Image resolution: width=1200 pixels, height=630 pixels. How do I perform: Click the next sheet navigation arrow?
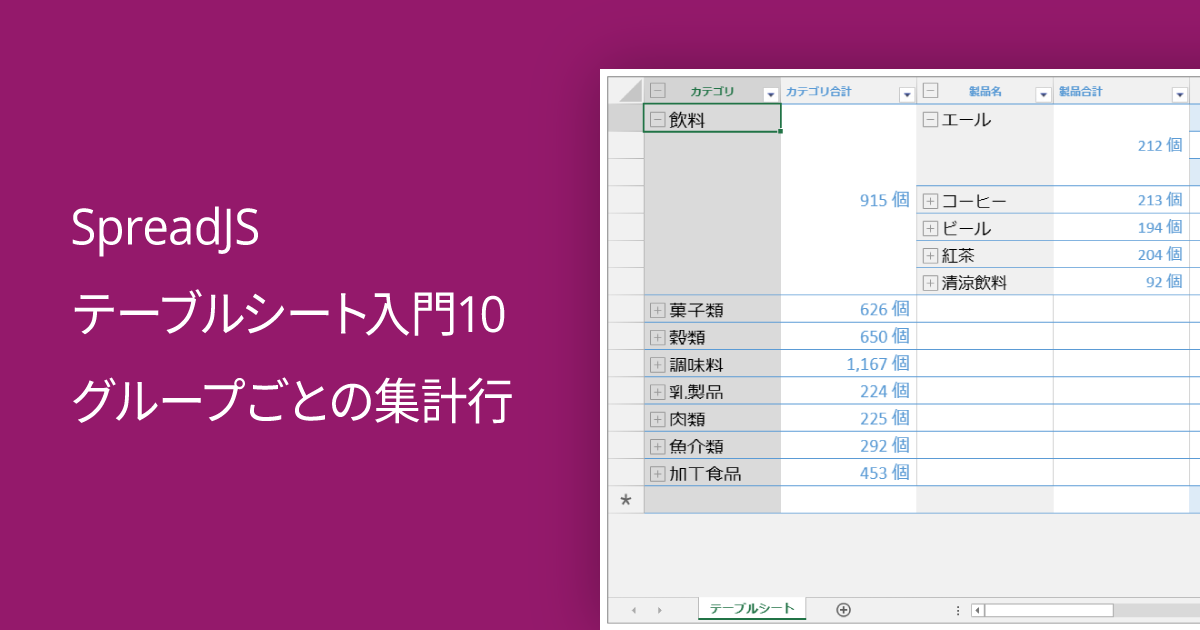pos(659,610)
